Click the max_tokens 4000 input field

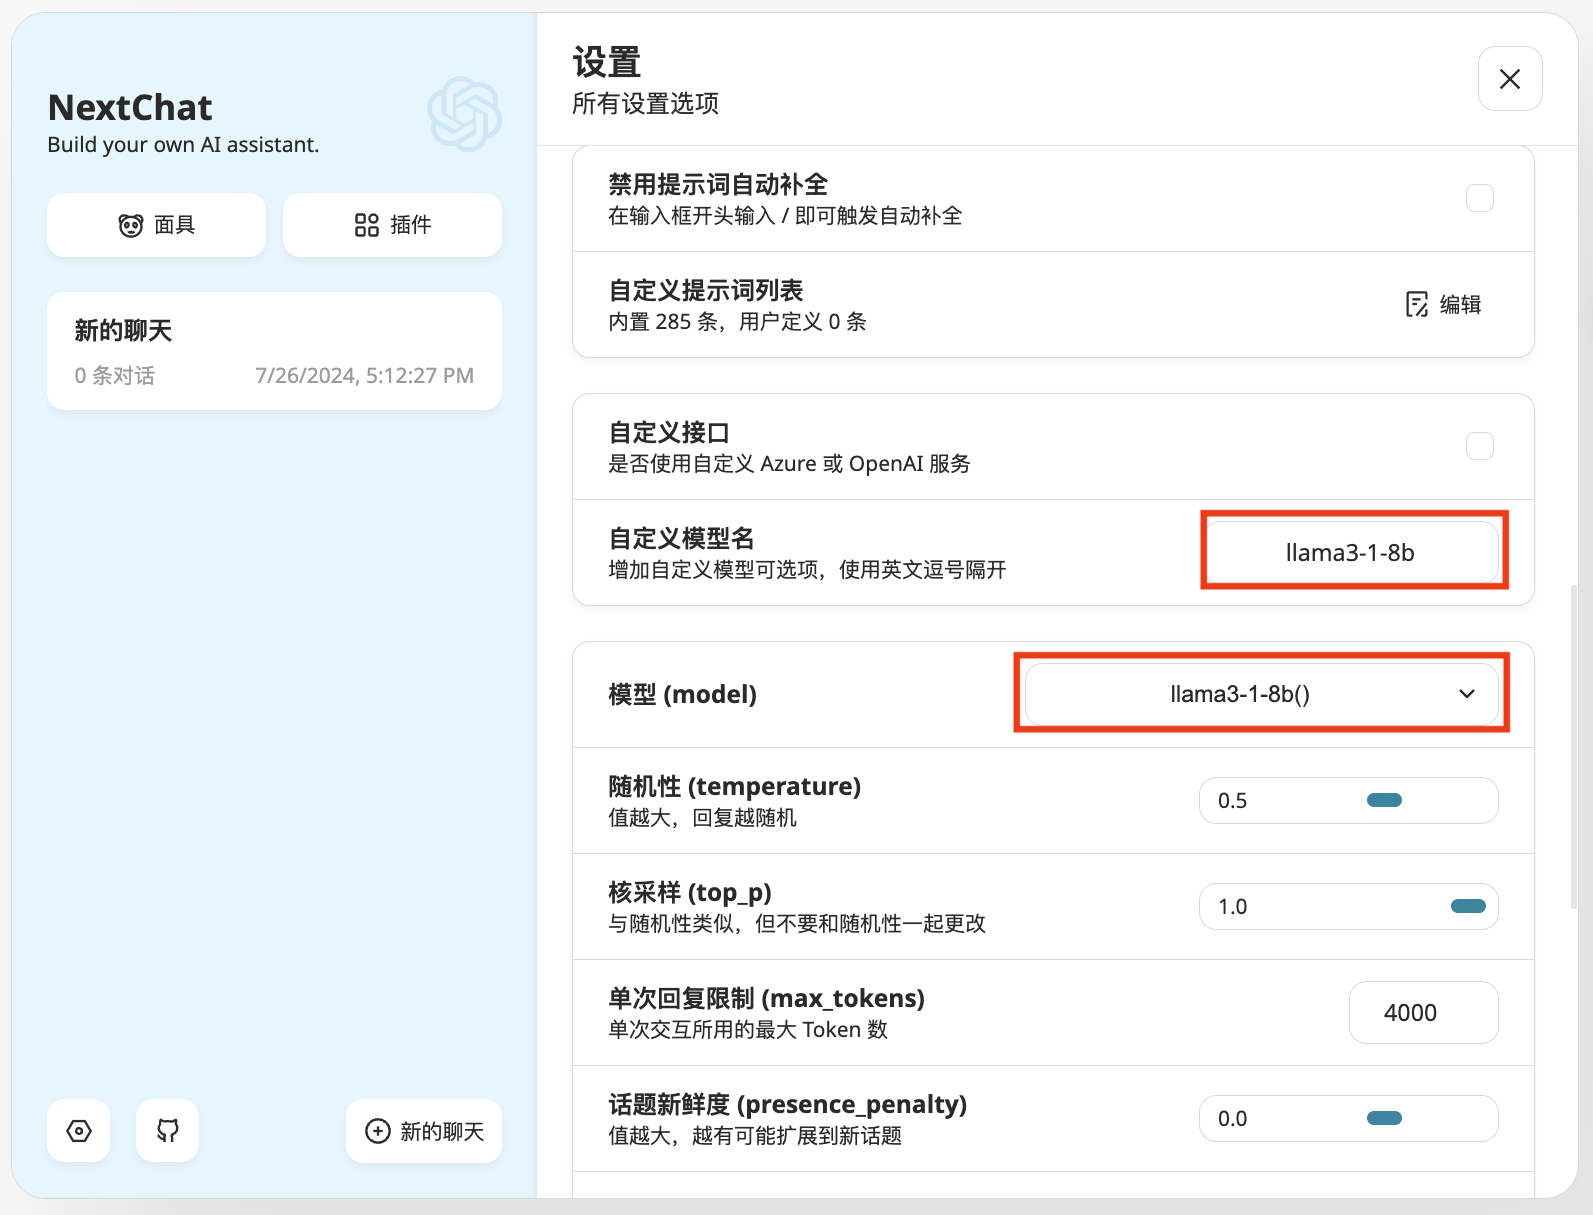[x=1424, y=1012]
